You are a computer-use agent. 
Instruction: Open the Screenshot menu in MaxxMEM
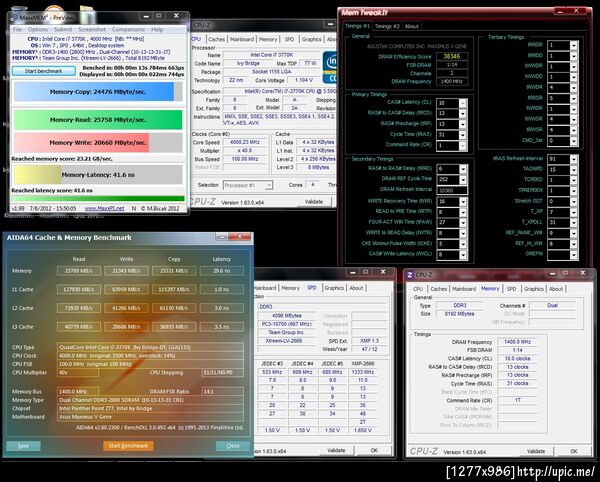pos(92,29)
